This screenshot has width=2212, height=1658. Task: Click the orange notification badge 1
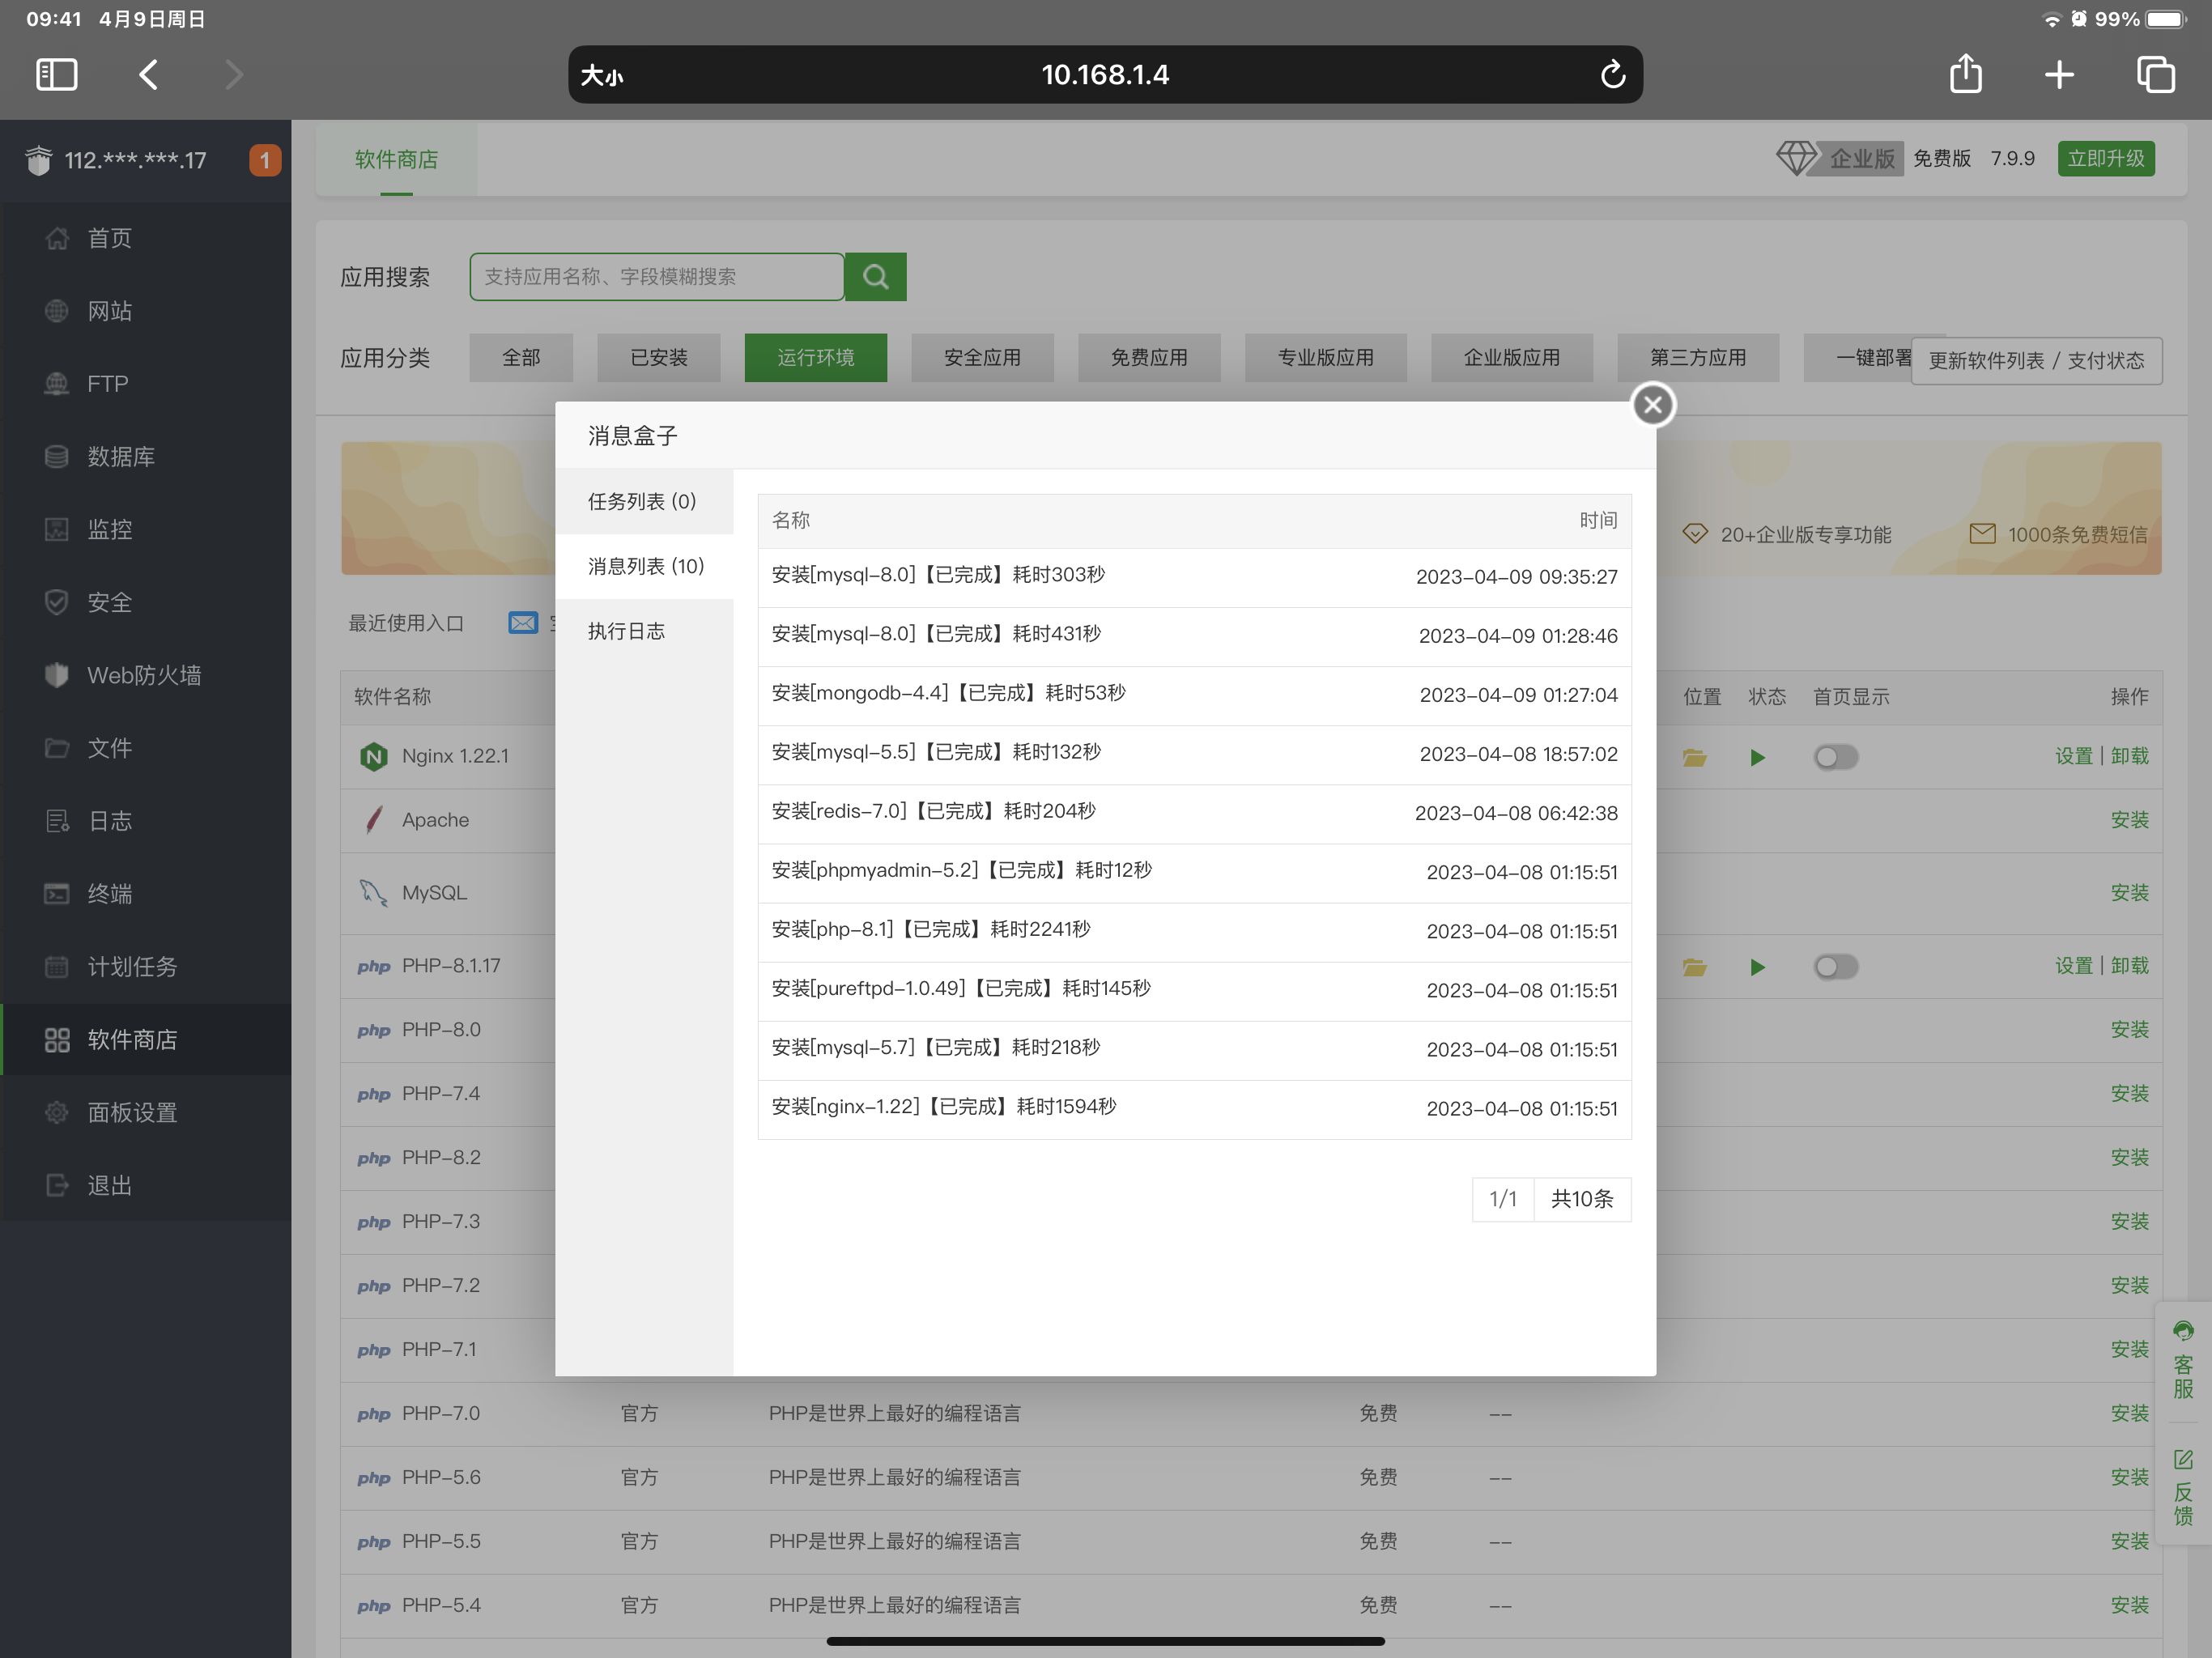[x=265, y=160]
